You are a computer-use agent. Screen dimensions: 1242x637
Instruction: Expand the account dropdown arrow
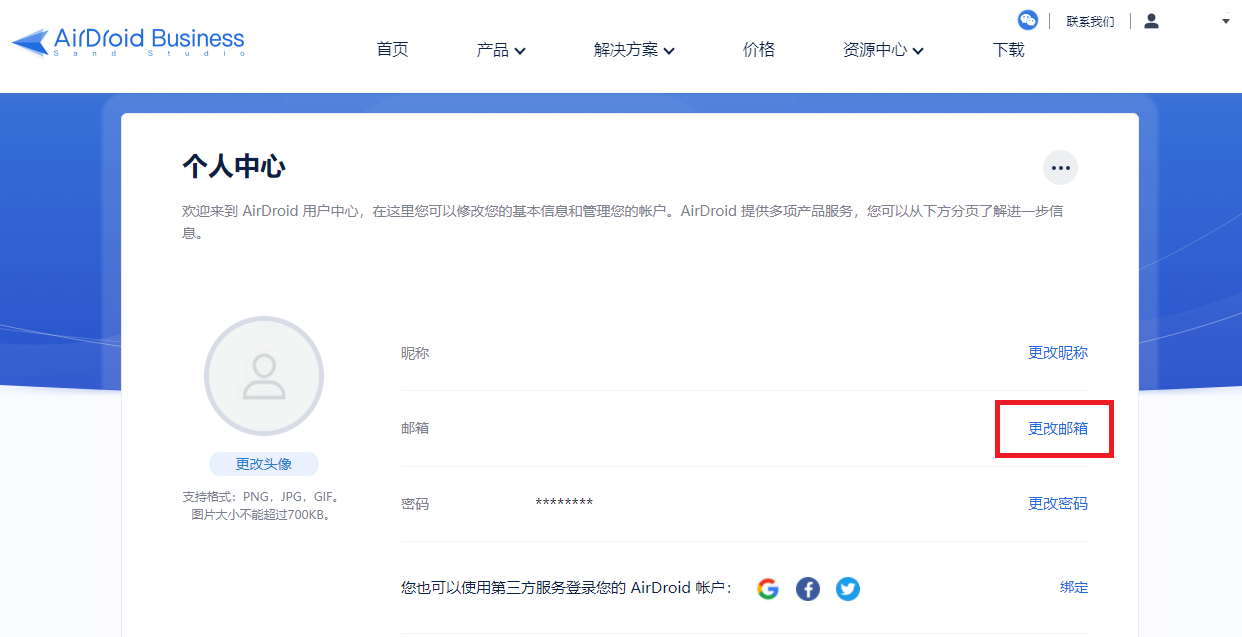(x=1226, y=21)
